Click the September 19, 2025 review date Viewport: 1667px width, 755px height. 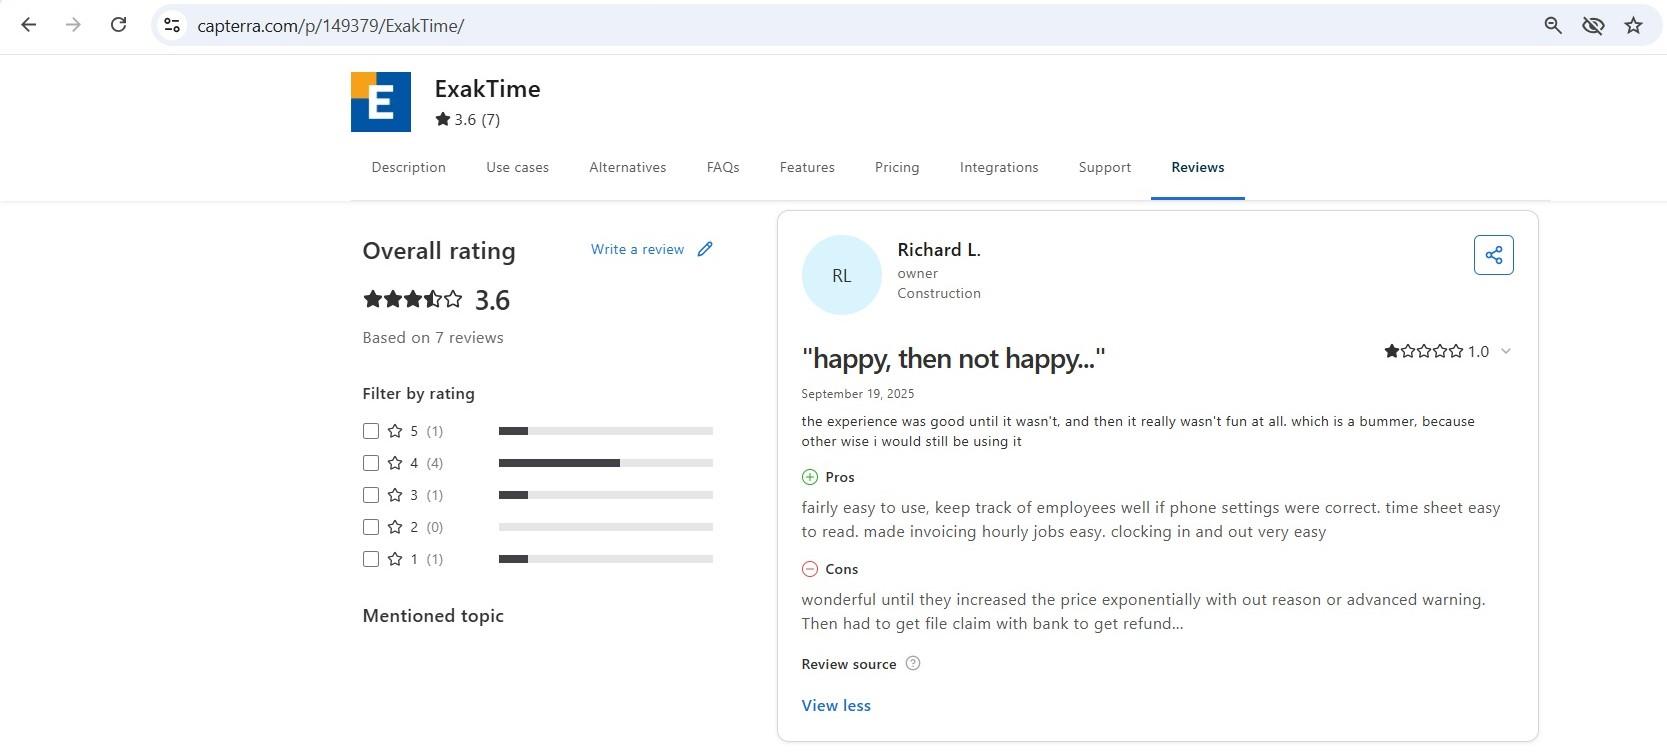pyautogui.click(x=858, y=393)
